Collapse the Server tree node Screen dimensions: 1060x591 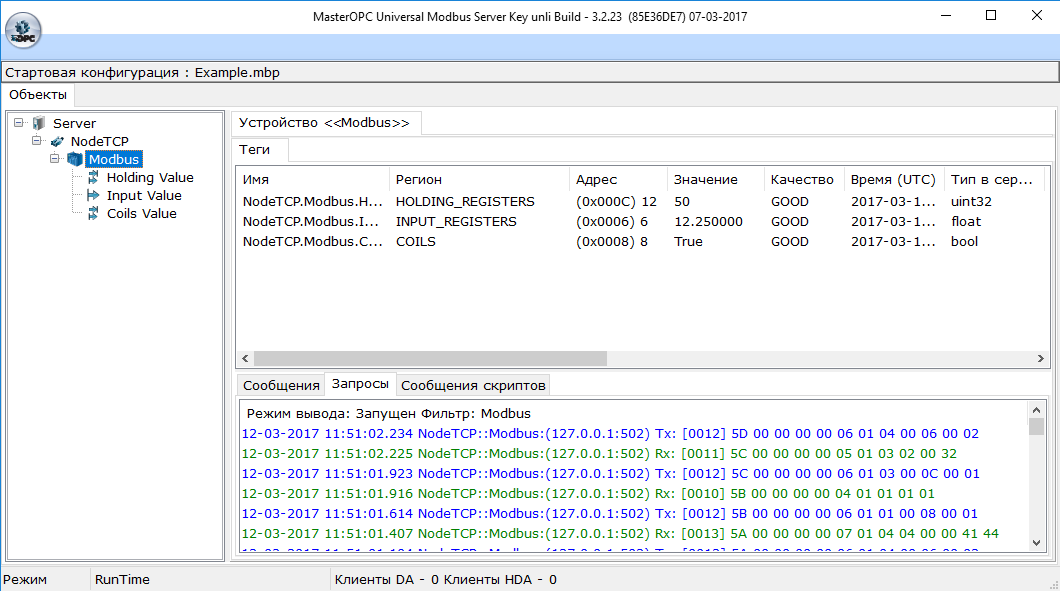tap(19, 123)
